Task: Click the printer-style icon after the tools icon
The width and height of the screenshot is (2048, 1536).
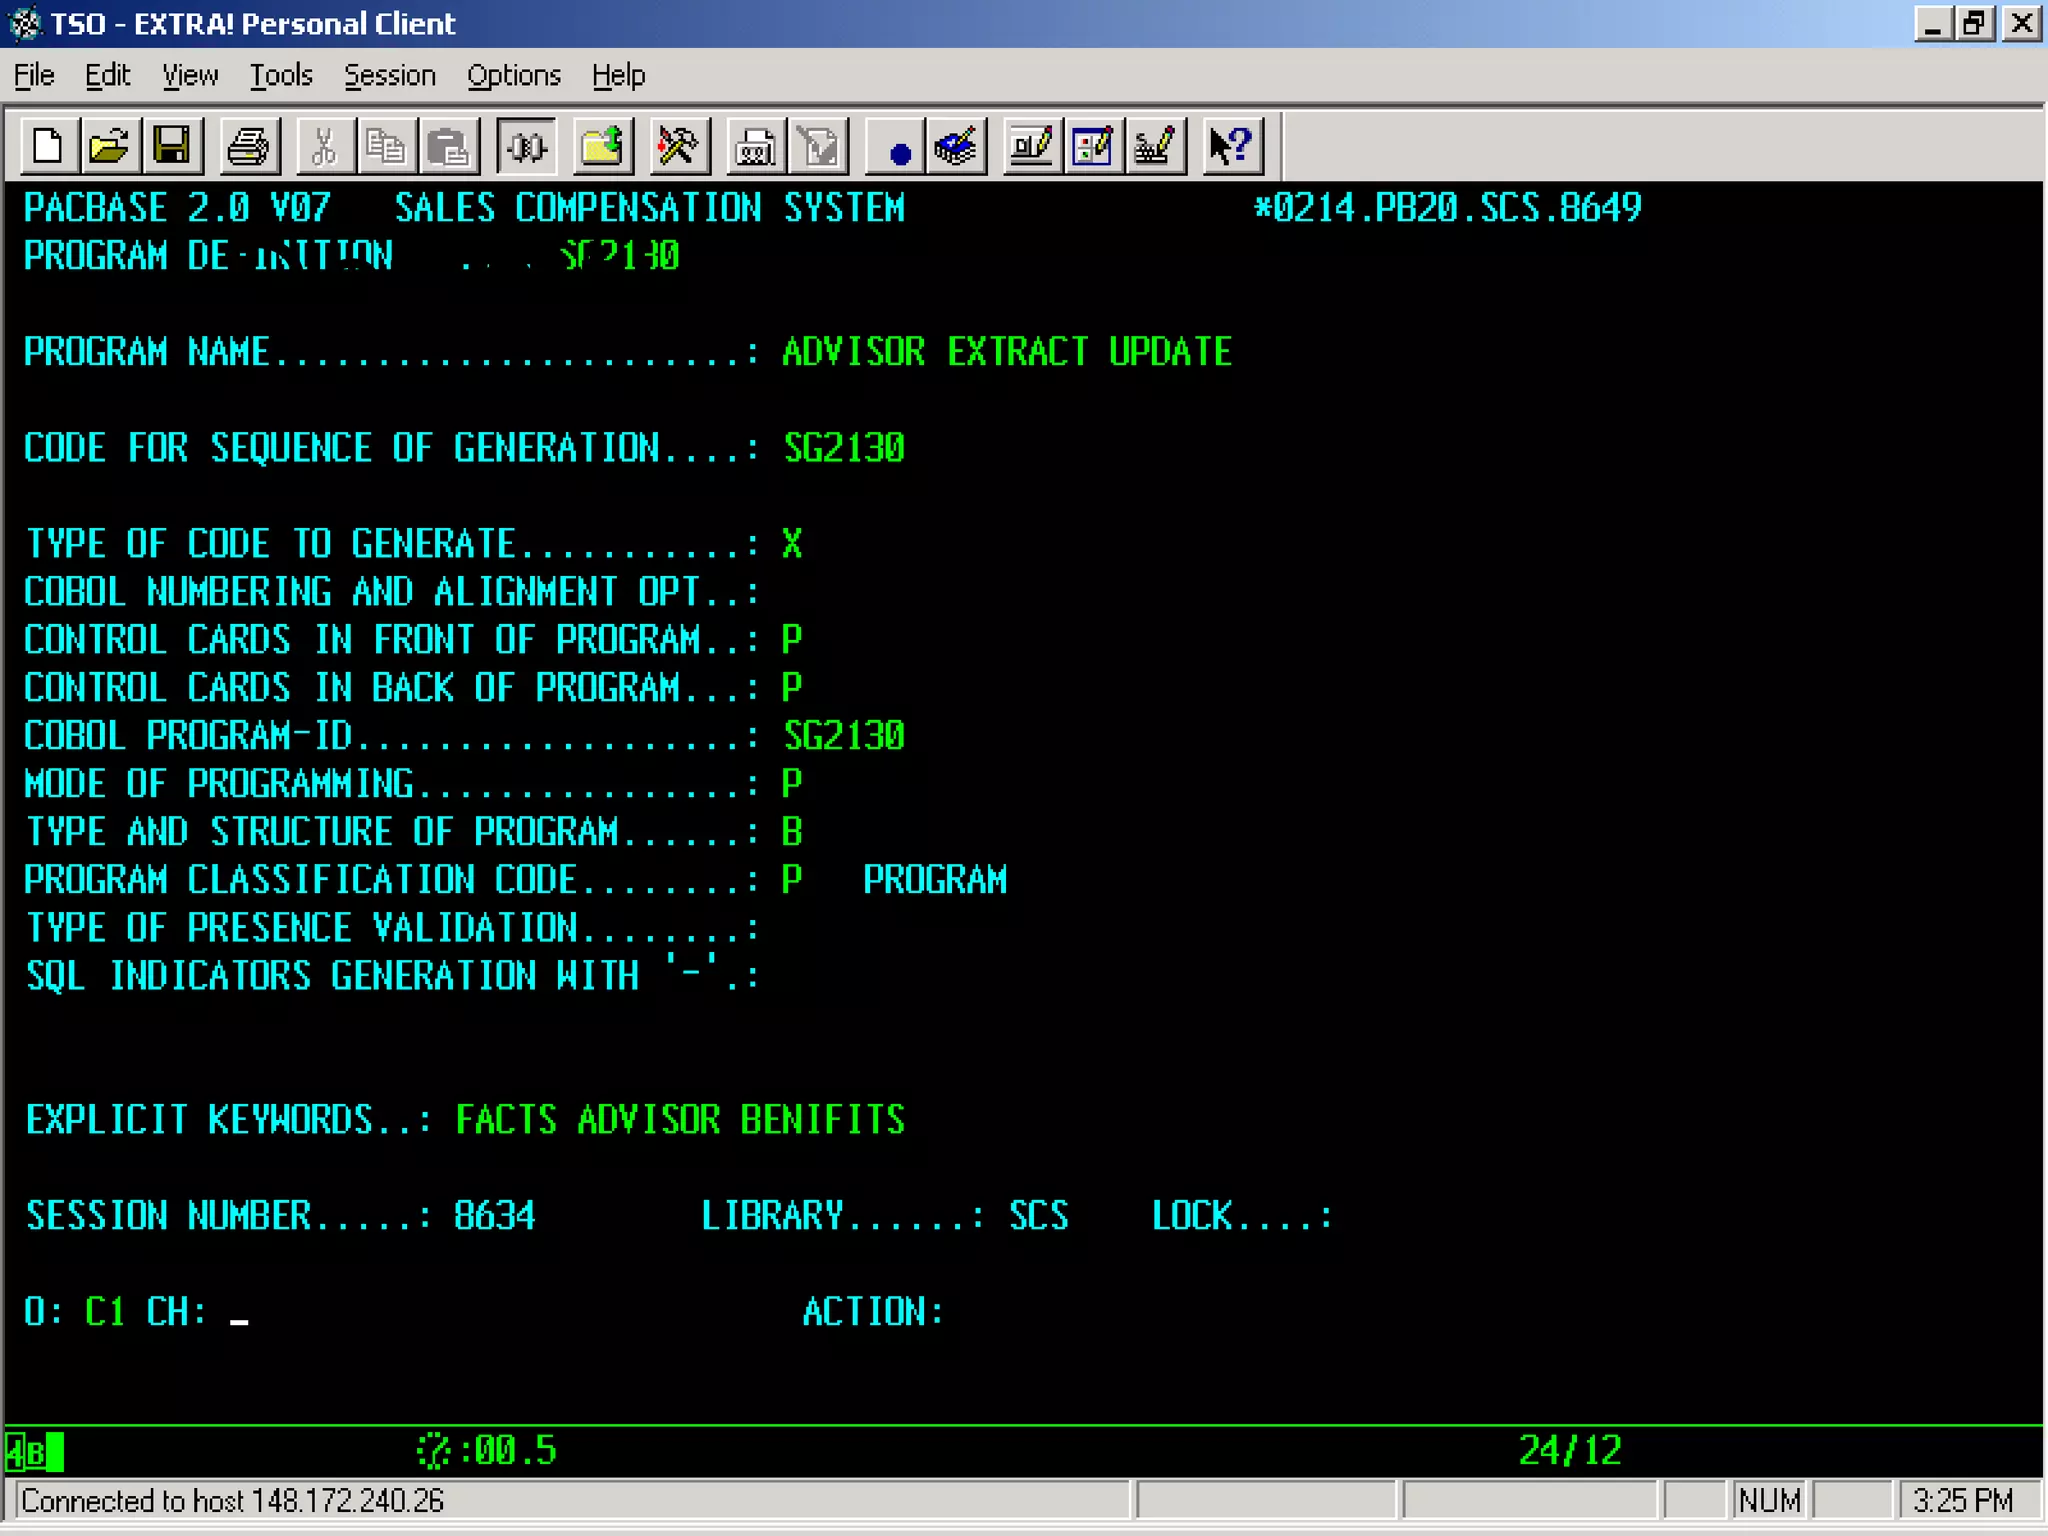Action: tap(755, 147)
